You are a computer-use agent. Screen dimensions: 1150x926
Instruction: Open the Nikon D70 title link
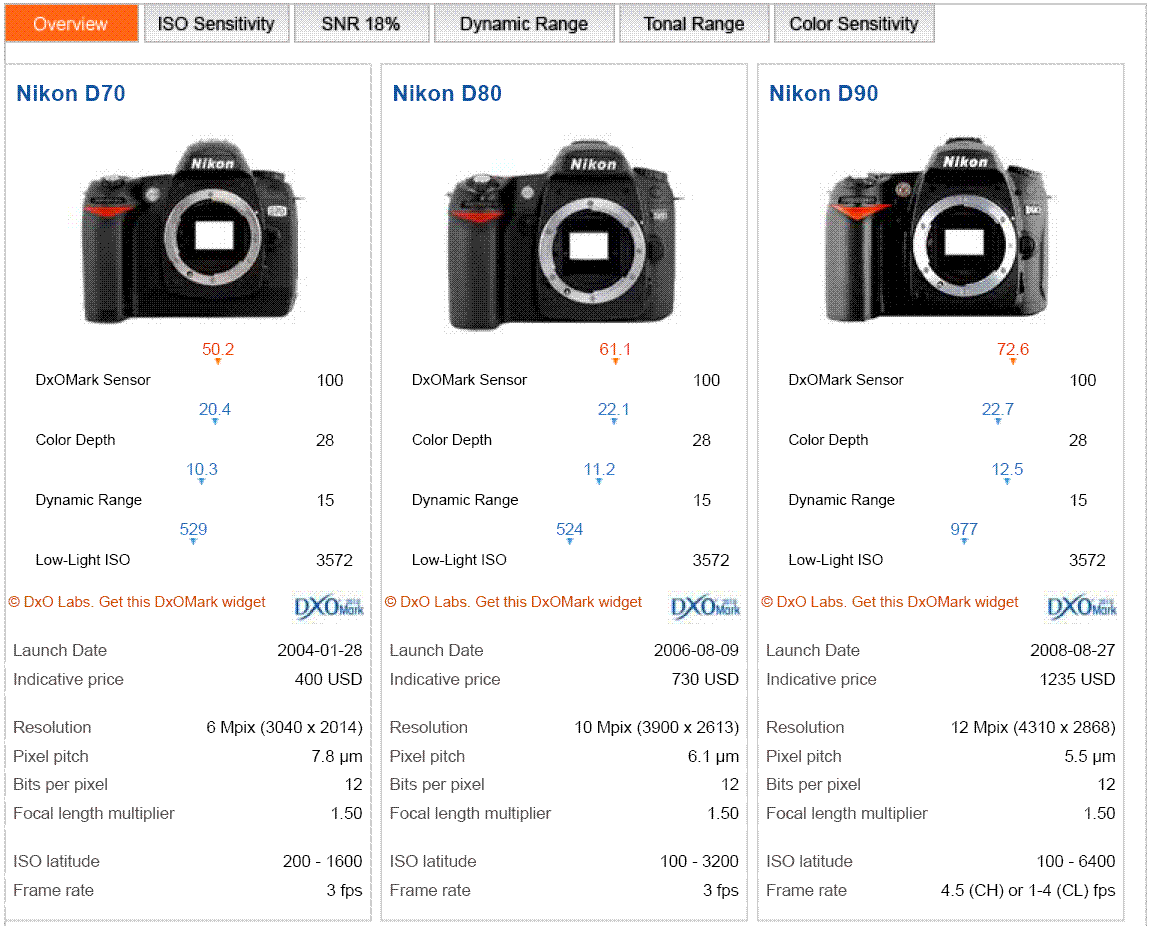[71, 94]
